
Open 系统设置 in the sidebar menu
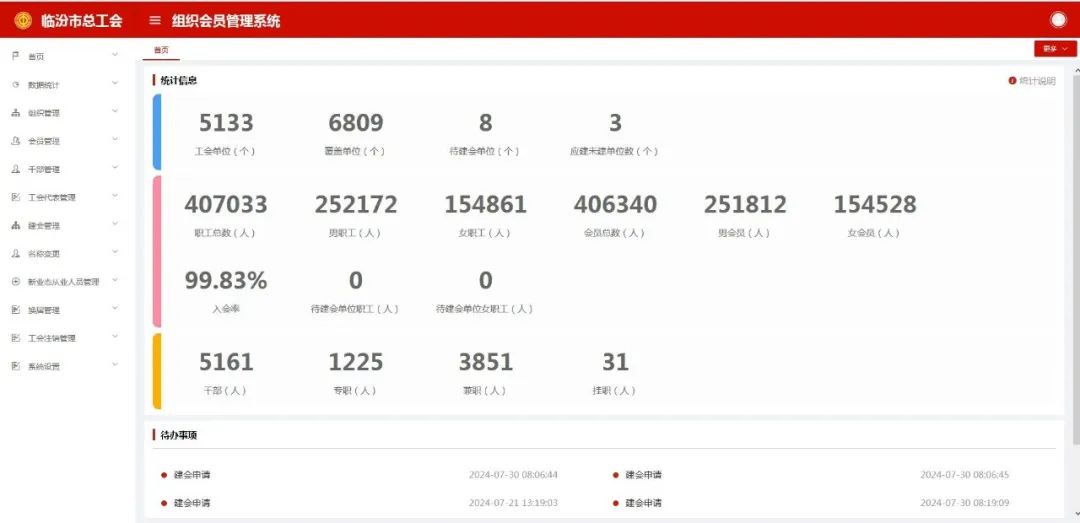click(43, 367)
